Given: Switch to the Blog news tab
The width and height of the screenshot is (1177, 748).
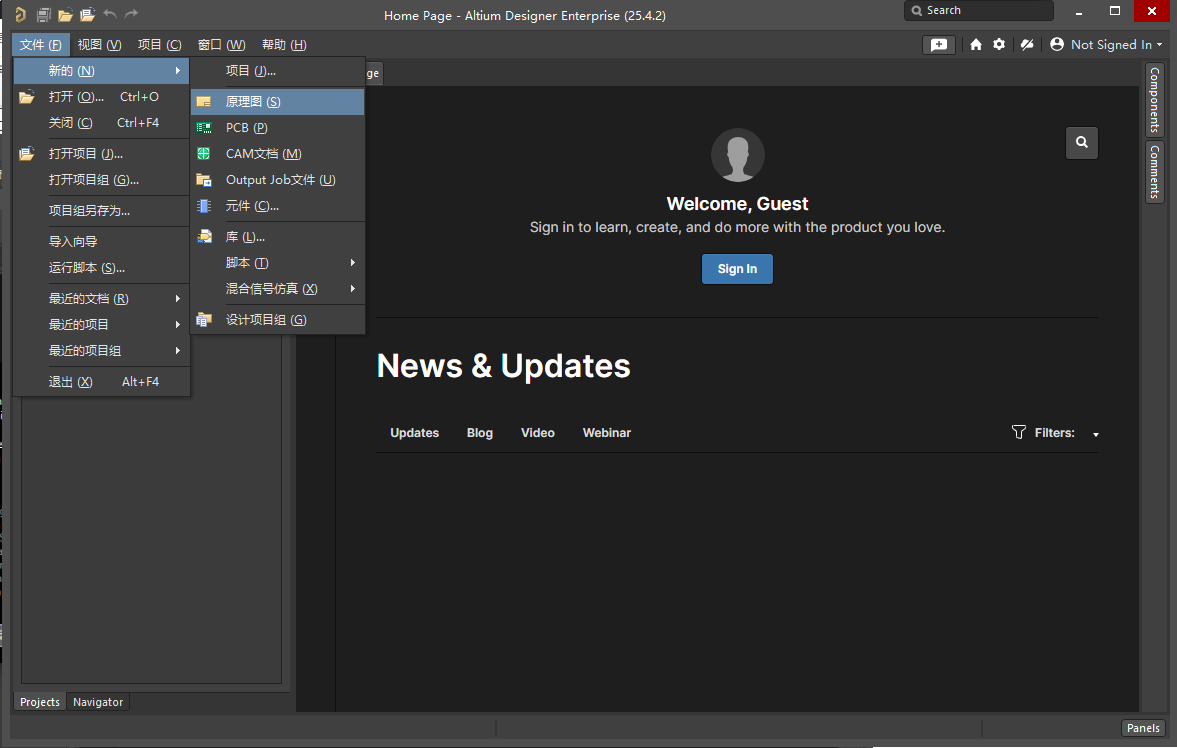Looking at the screenshot, I should pyautogui.click(x=480, y=433).
